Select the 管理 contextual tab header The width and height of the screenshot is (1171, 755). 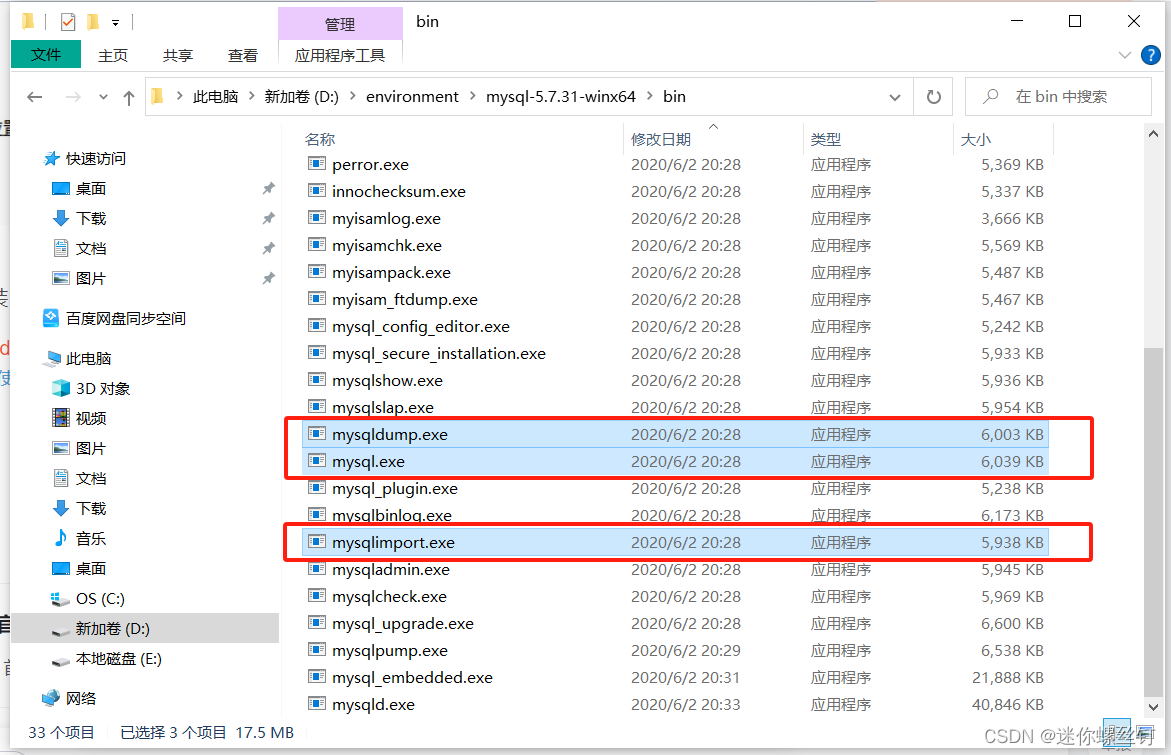tap(340, 24)
